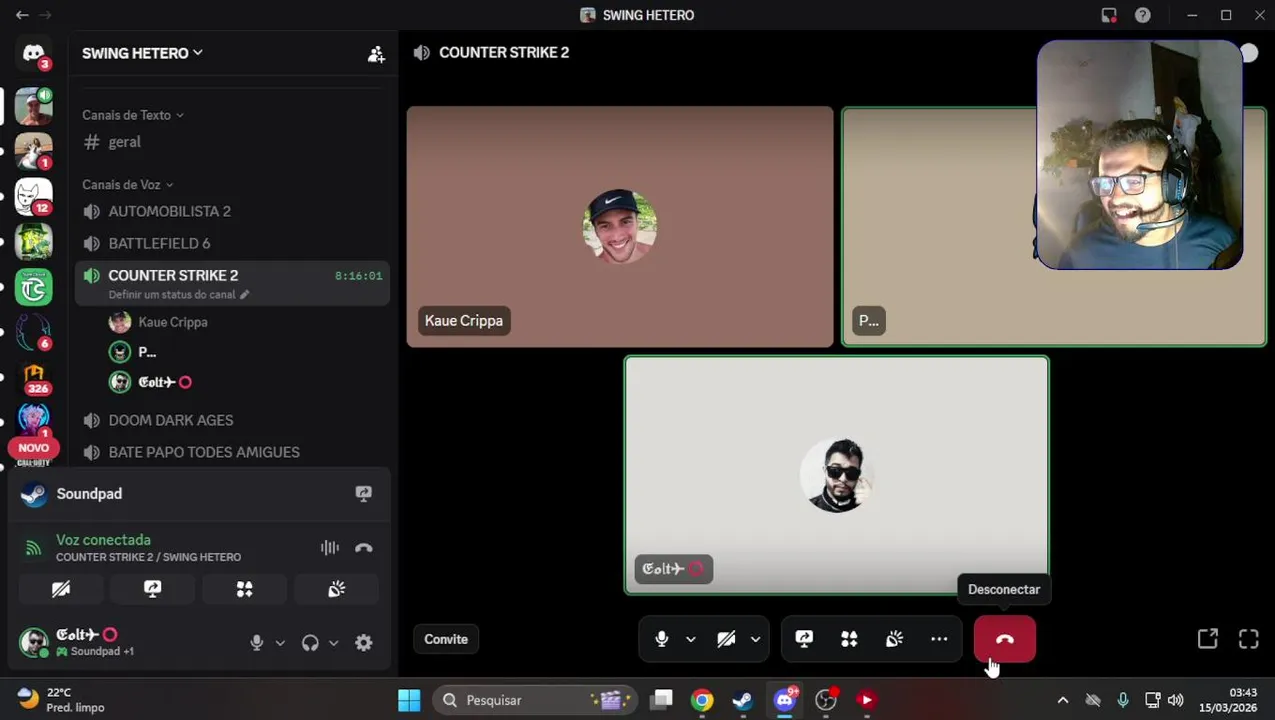Toggle noise suppression waveform icon
This screenshot has height=720, width=1275.
(329, 548)
